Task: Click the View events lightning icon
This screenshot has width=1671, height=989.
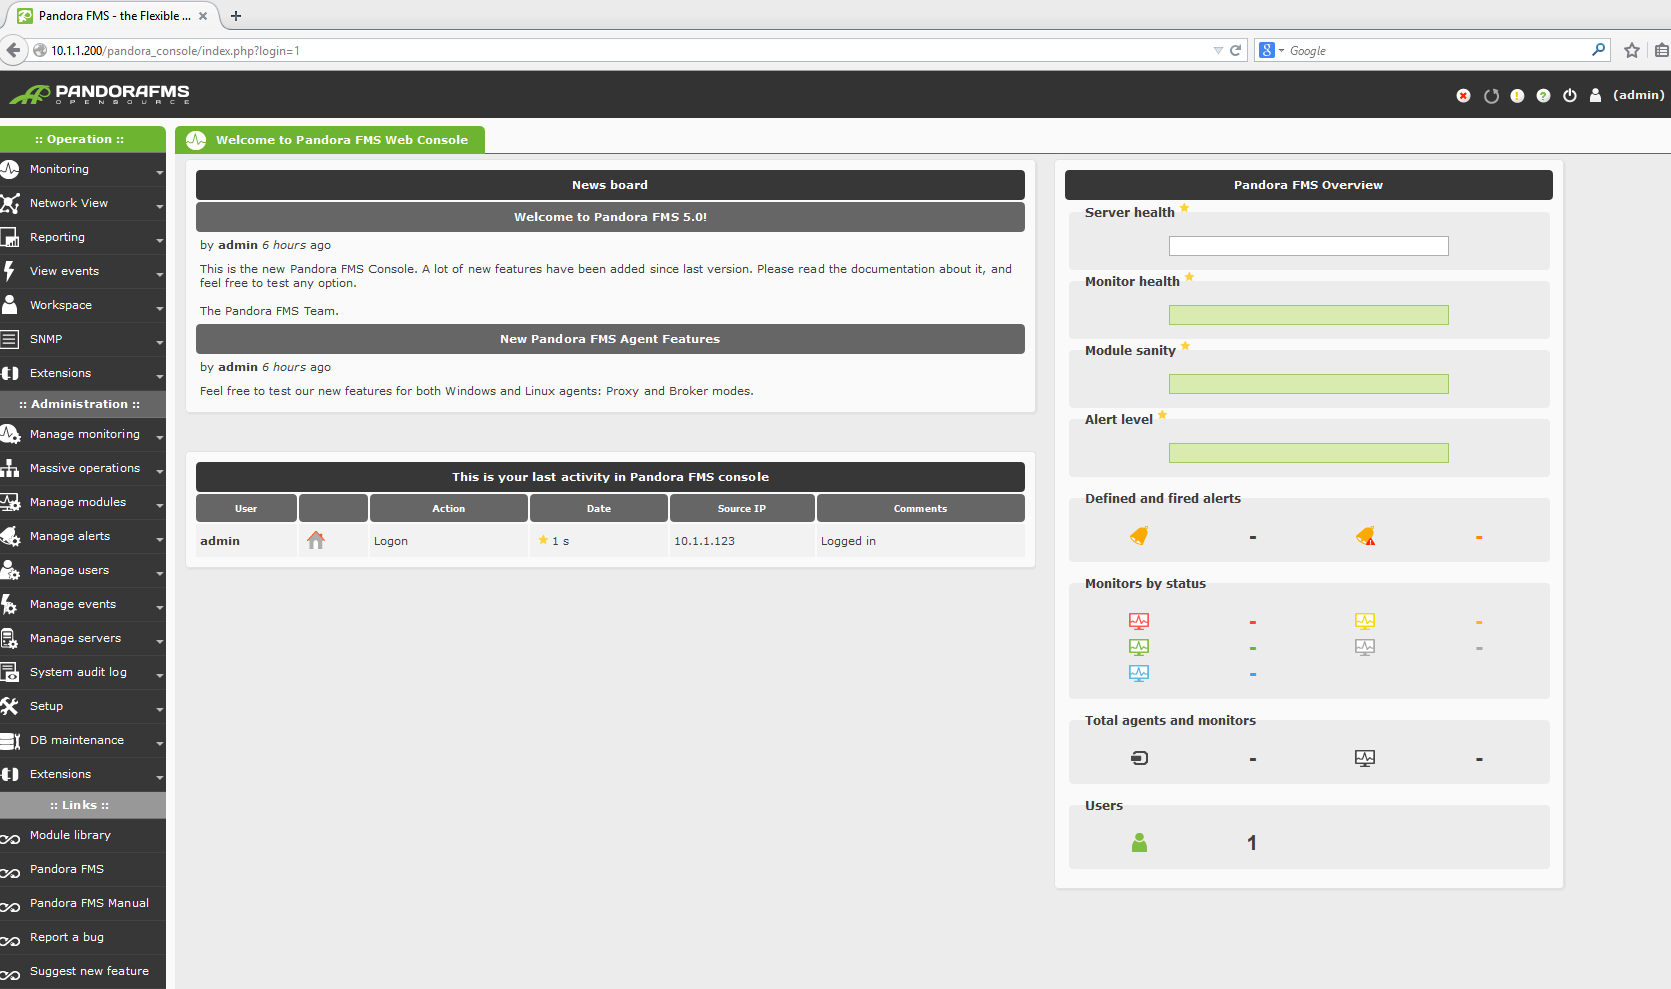Action: pyautogui.click(x=9, y=271)
